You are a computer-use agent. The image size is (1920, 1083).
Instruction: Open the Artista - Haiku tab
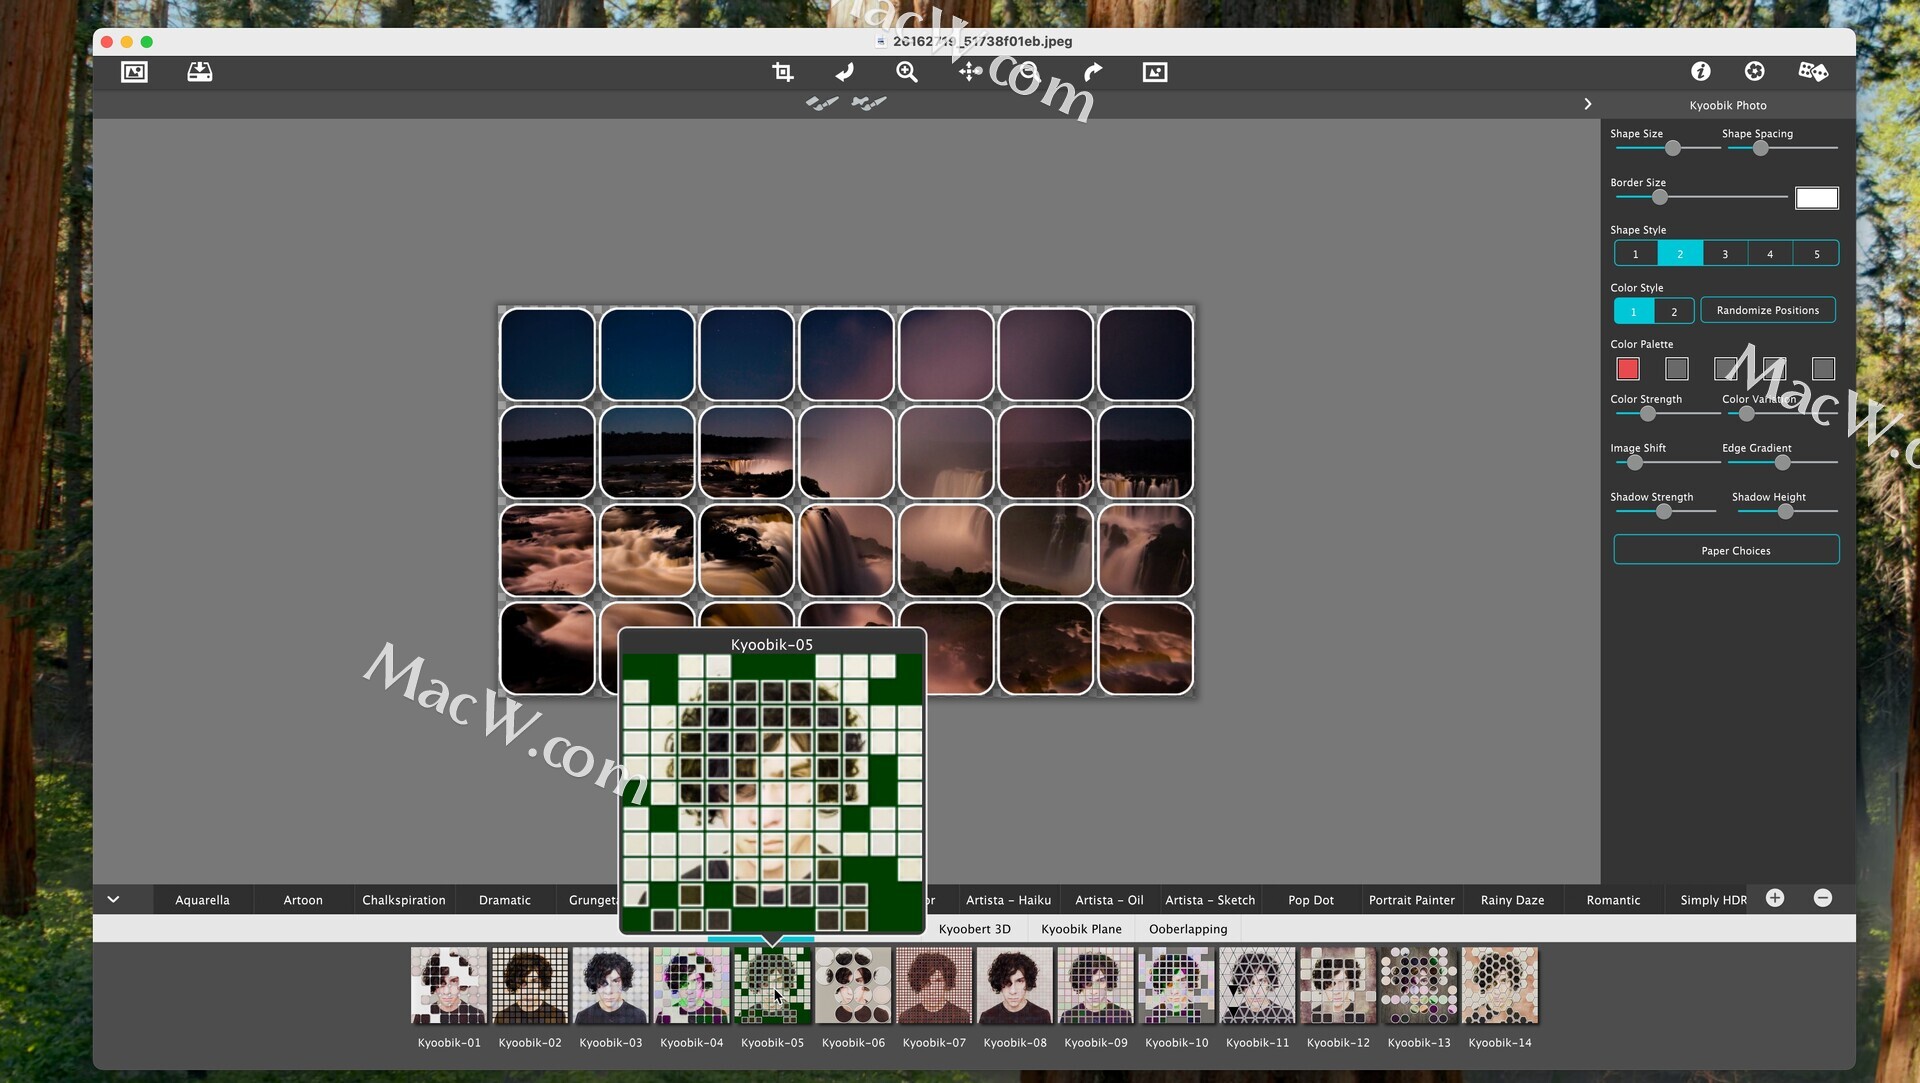(1008, 900)
